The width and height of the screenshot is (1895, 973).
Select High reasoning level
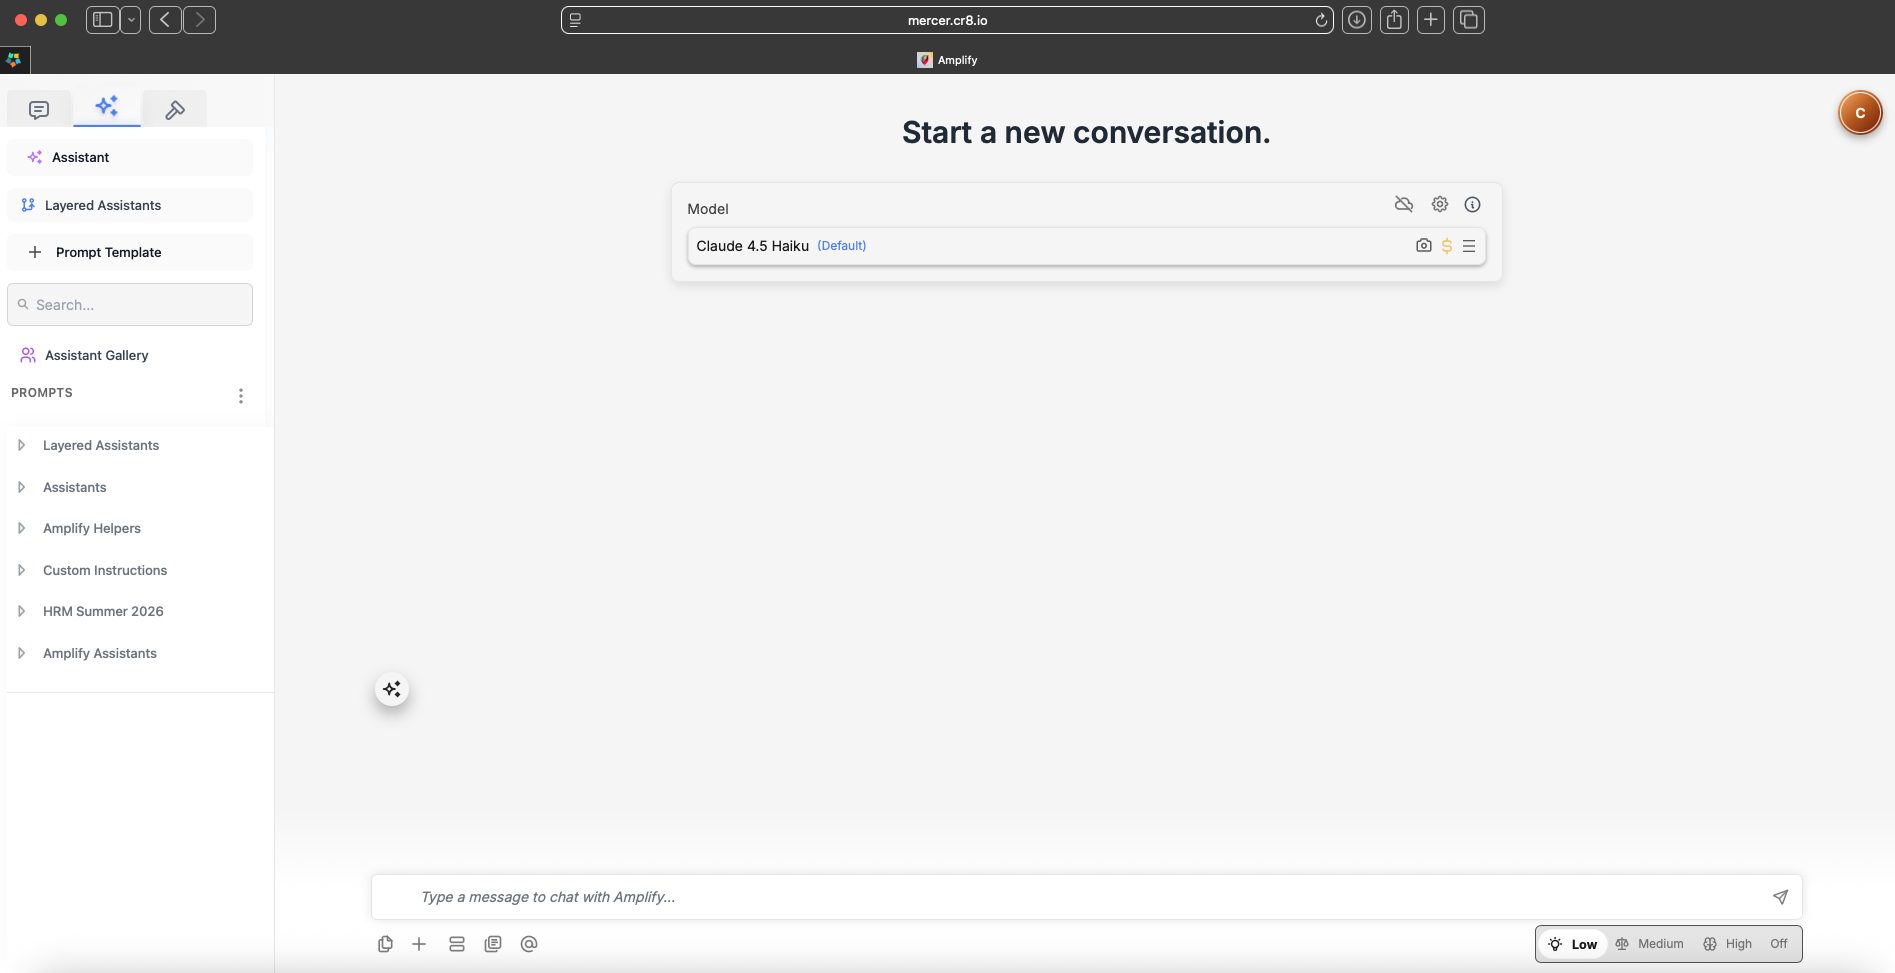1728,944
